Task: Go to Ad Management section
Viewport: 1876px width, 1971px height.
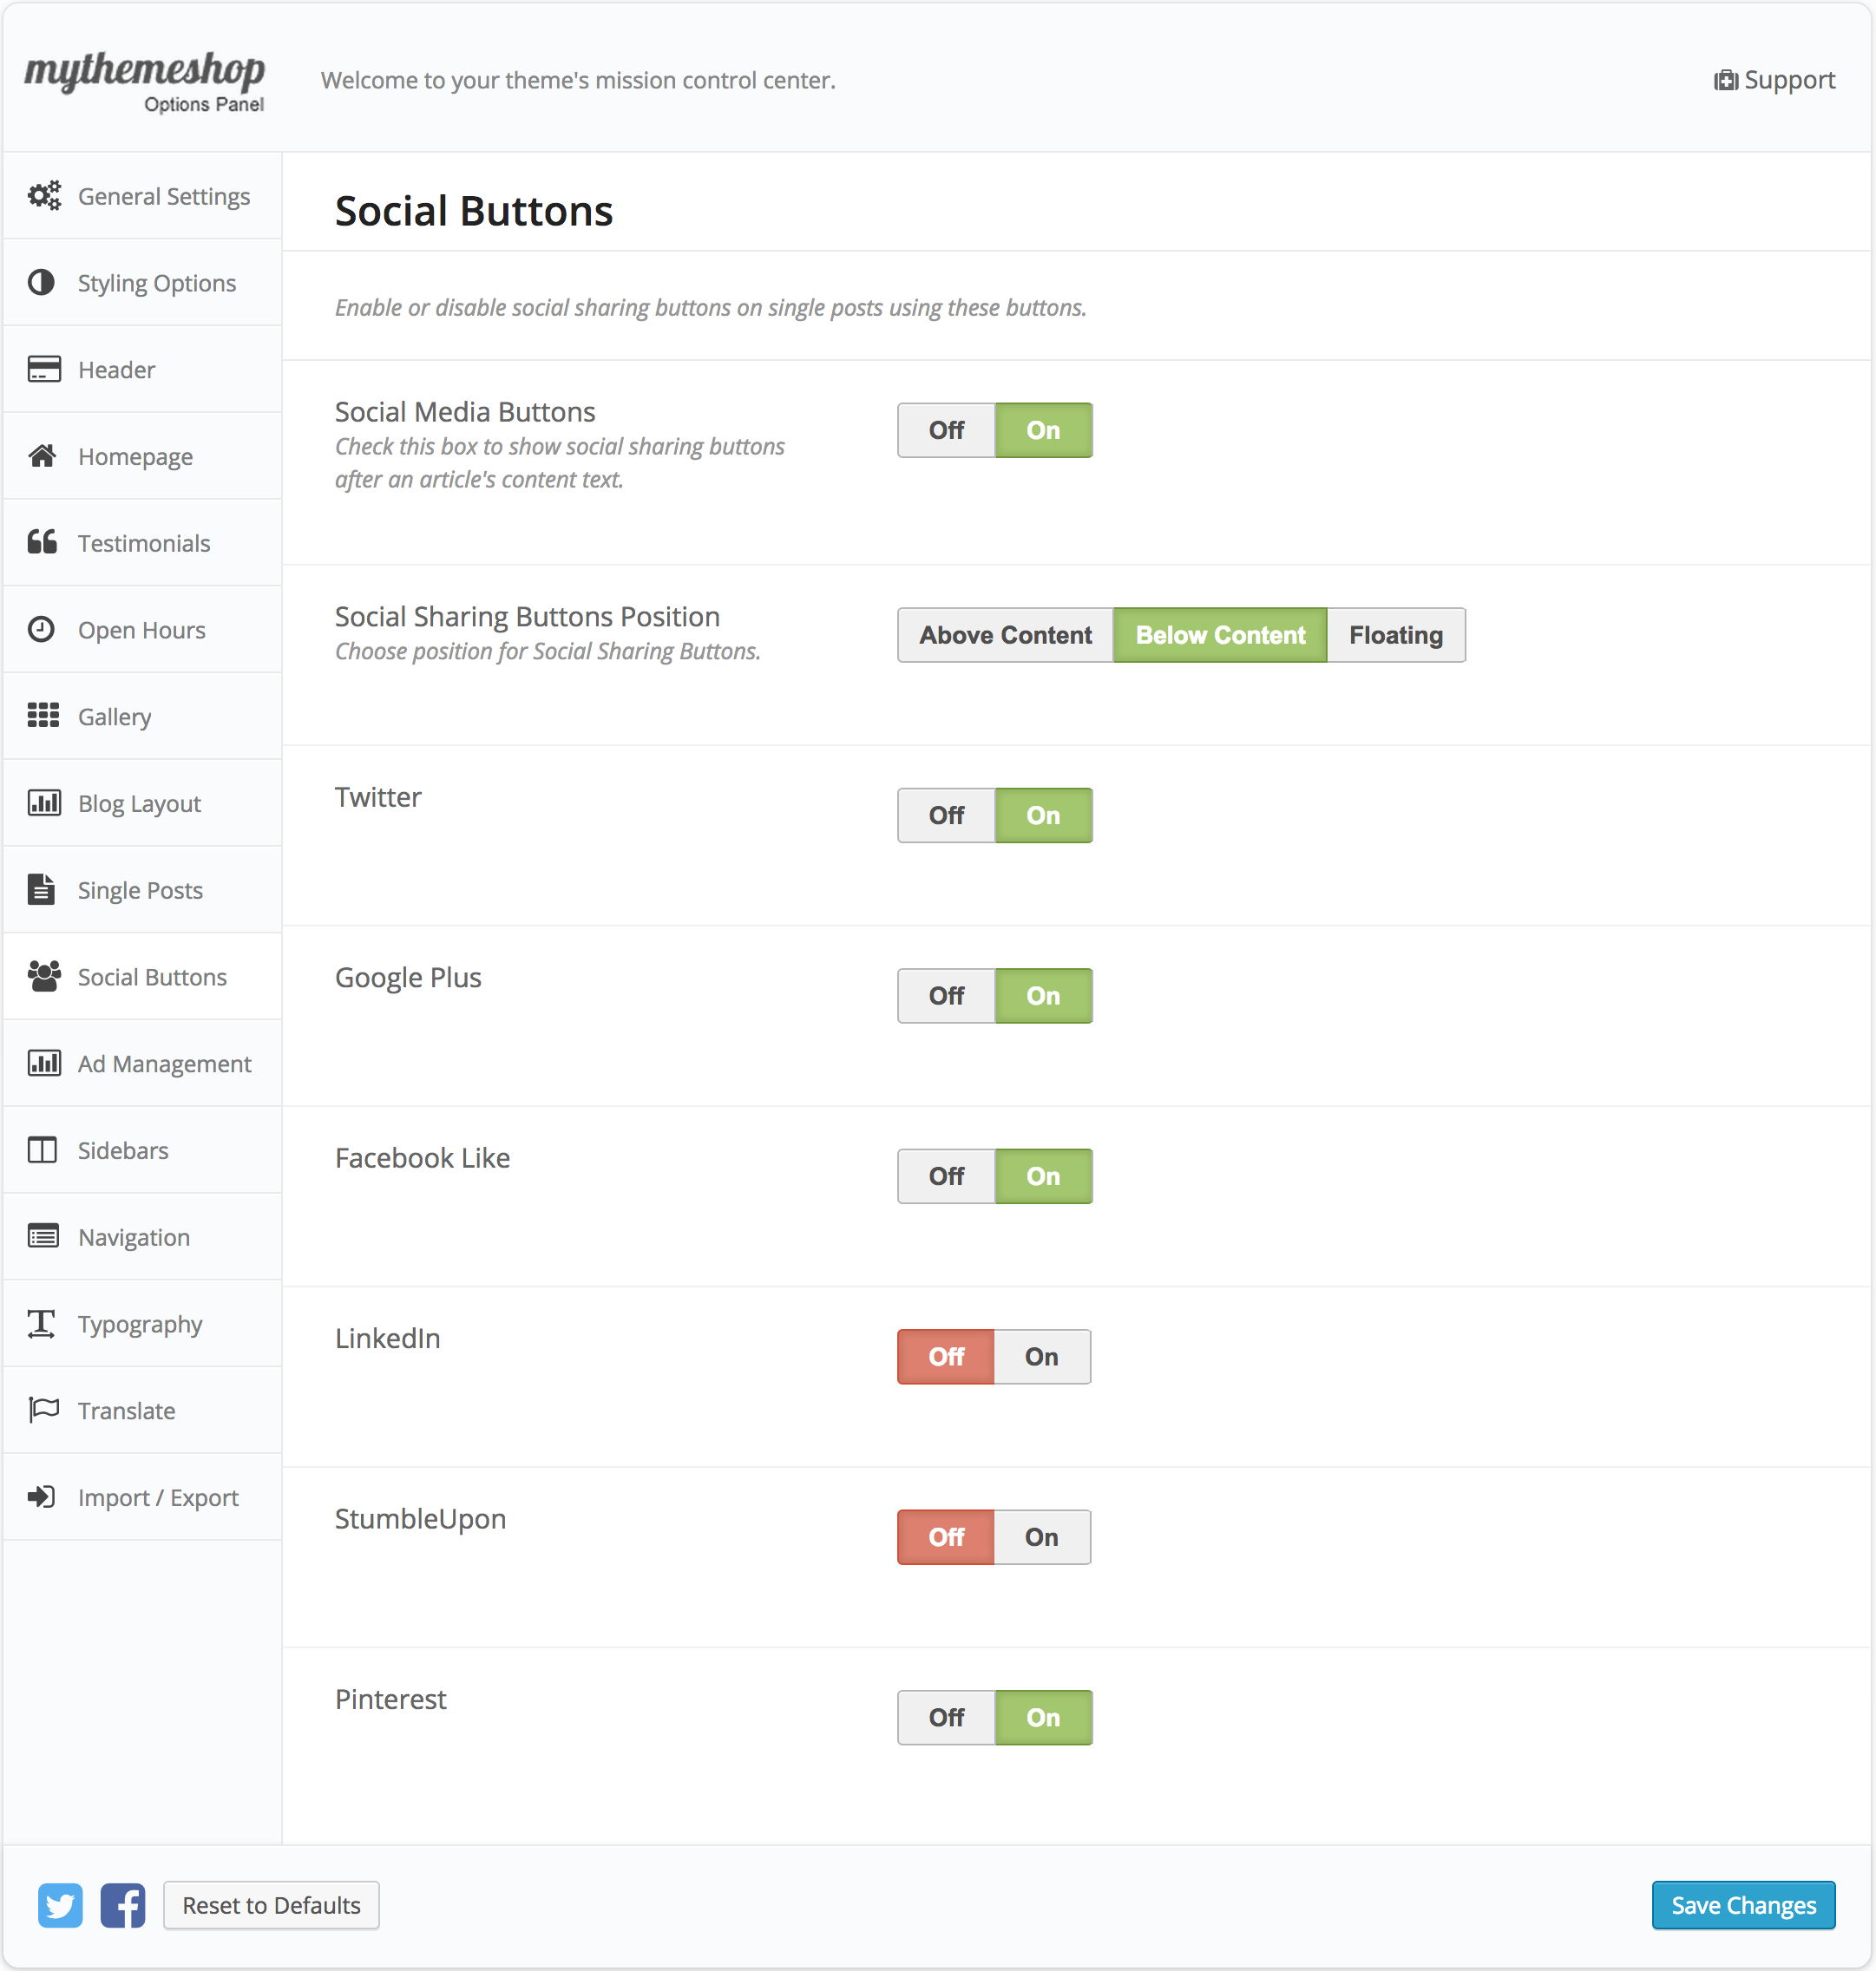Action: (x=164, y=1064)
